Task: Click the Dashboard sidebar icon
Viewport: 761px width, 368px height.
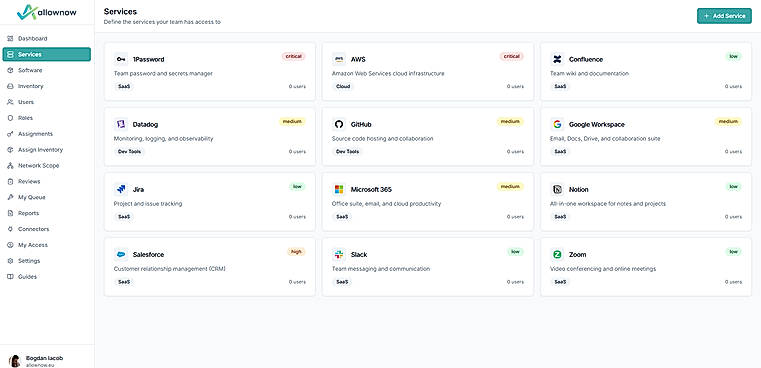Action: click(11, 38)
